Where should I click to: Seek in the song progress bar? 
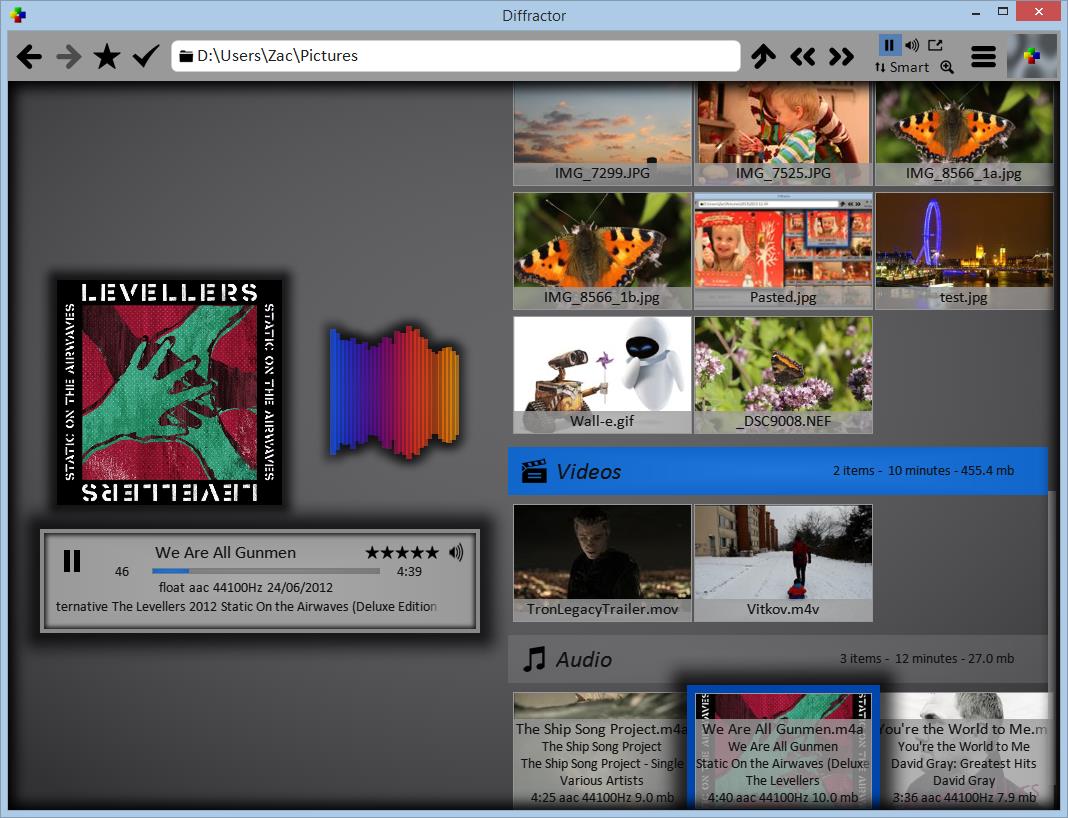pos(266,571)
